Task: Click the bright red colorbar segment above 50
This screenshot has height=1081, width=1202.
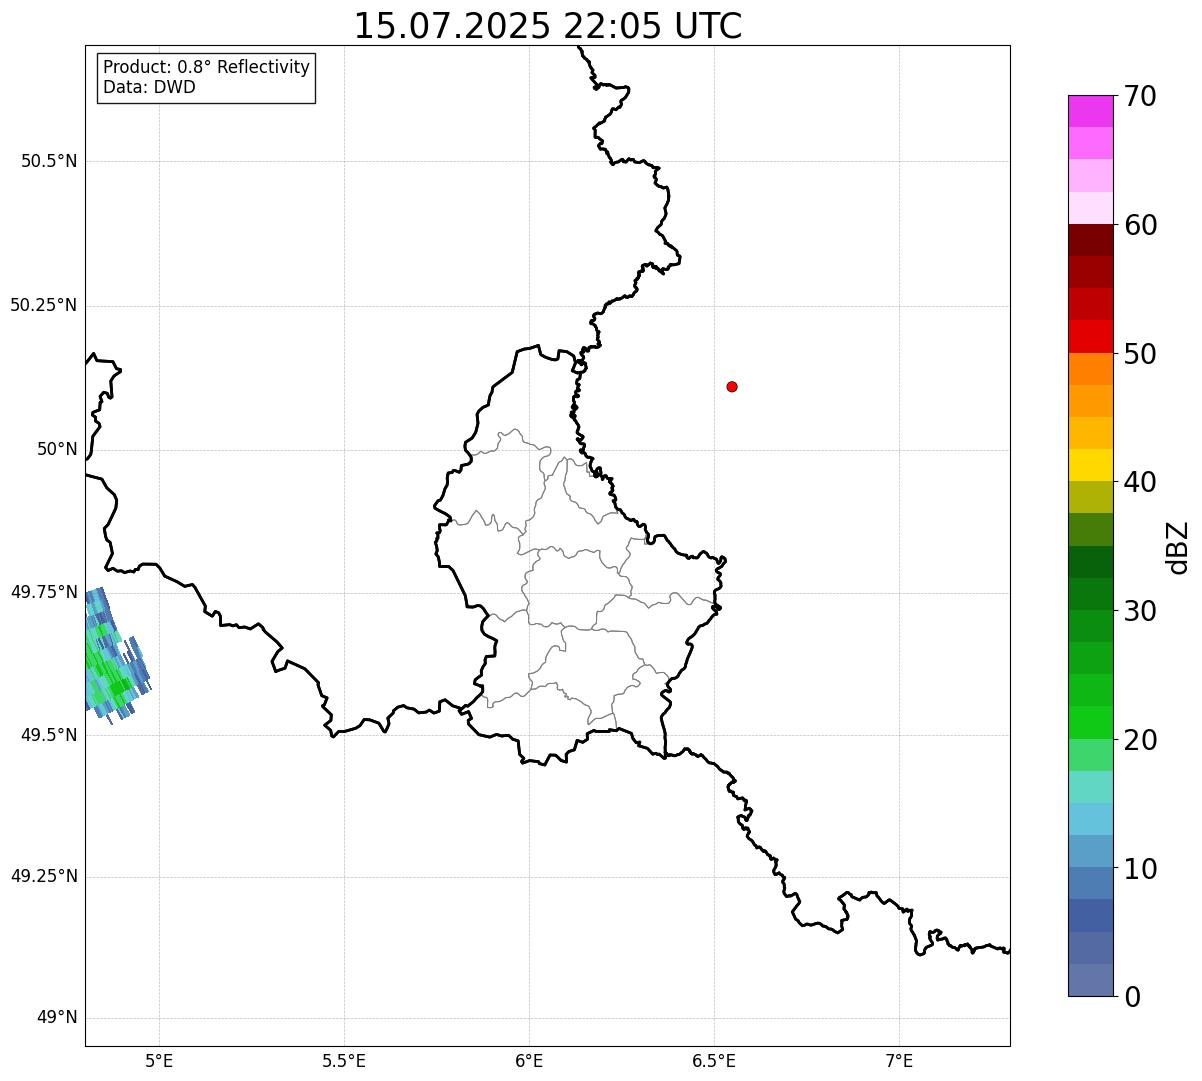Action: (1090, 336)
